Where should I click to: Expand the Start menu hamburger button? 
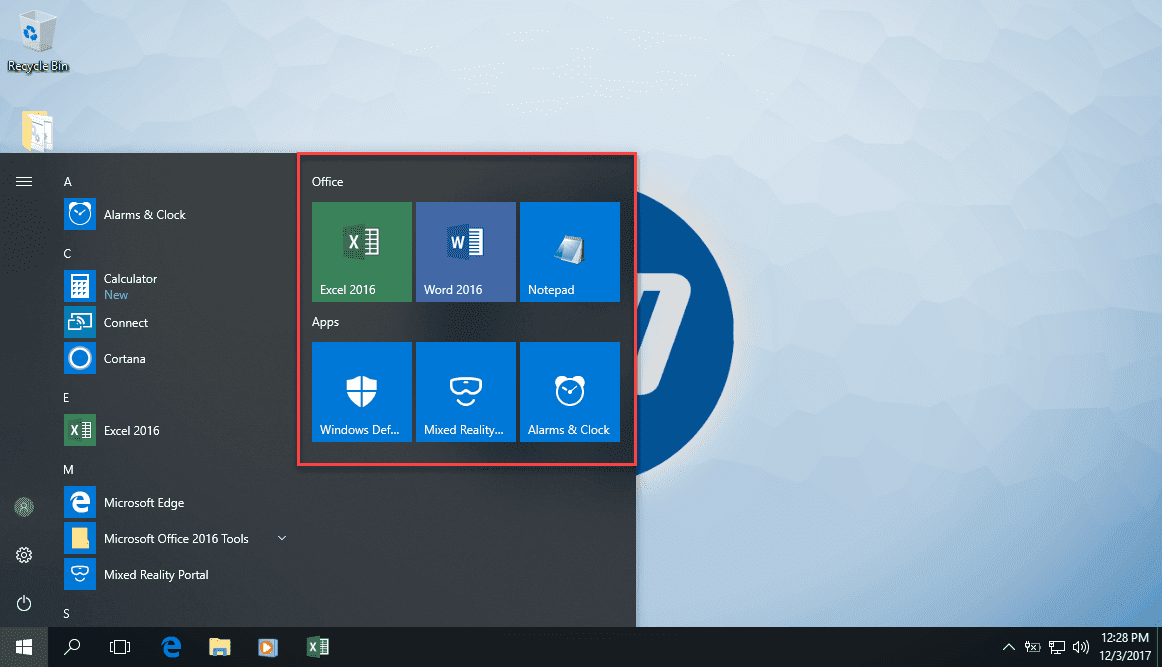[x=24, y=182]
